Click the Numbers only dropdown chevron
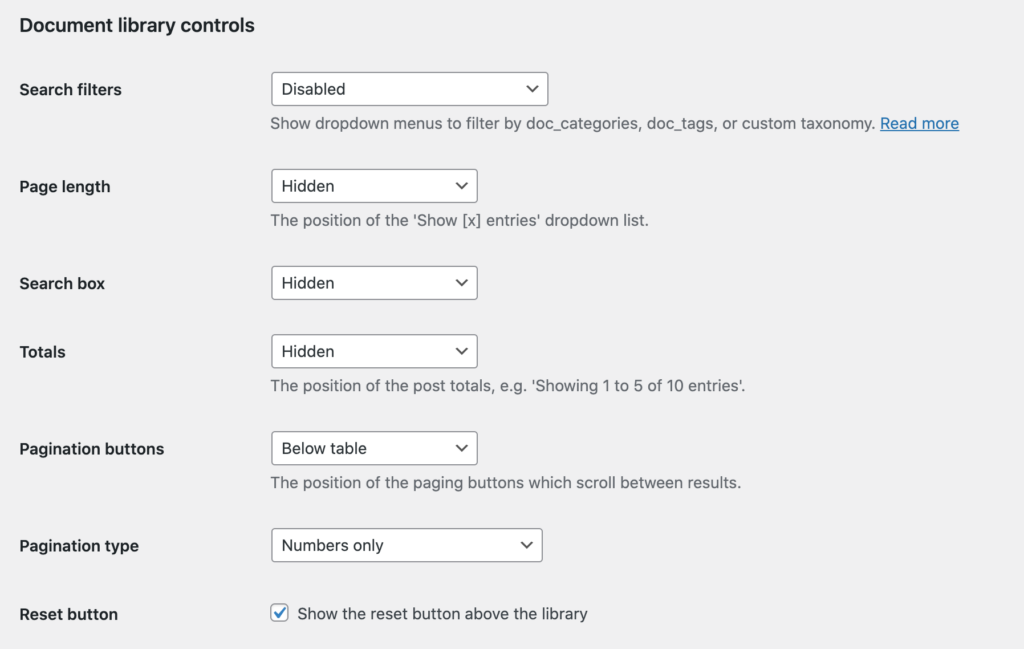1024x649 pixels. click(x=526, y=545)
